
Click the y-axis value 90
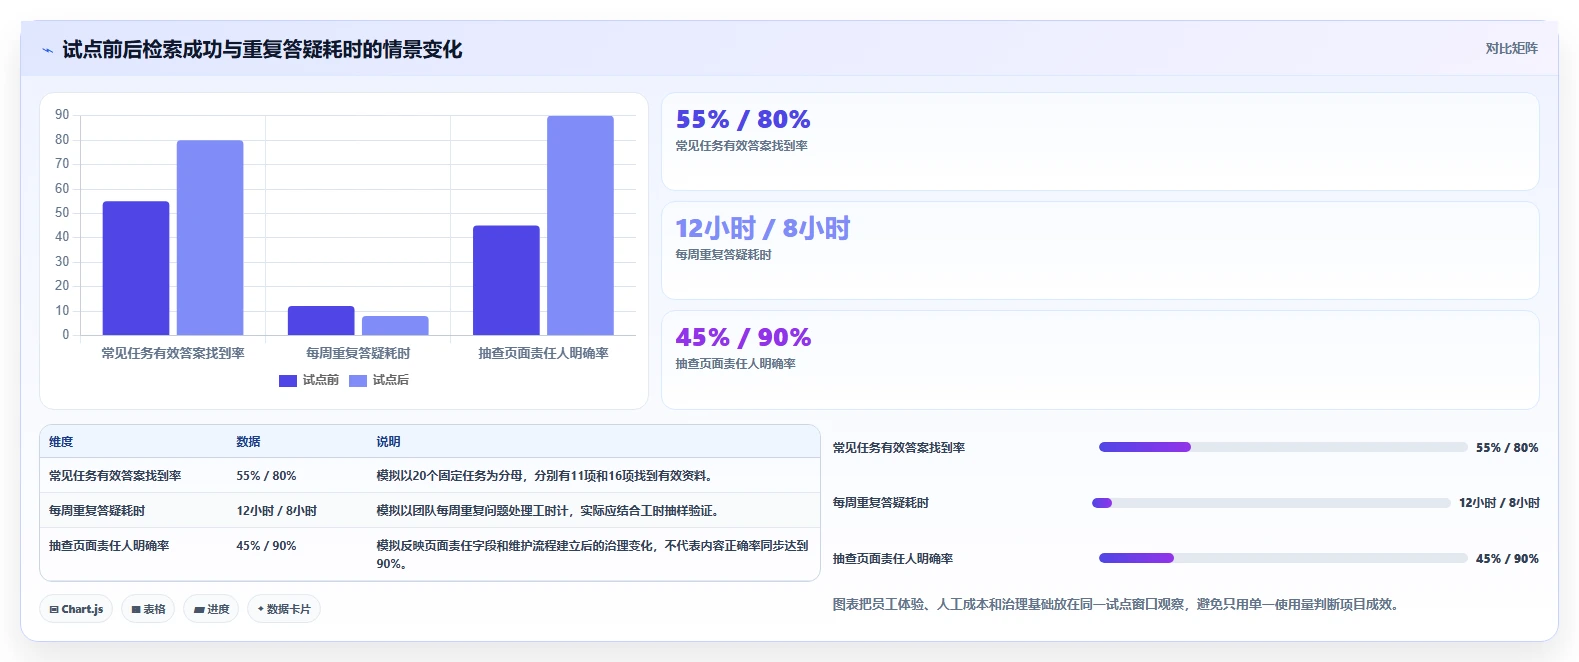click(62, 115)
